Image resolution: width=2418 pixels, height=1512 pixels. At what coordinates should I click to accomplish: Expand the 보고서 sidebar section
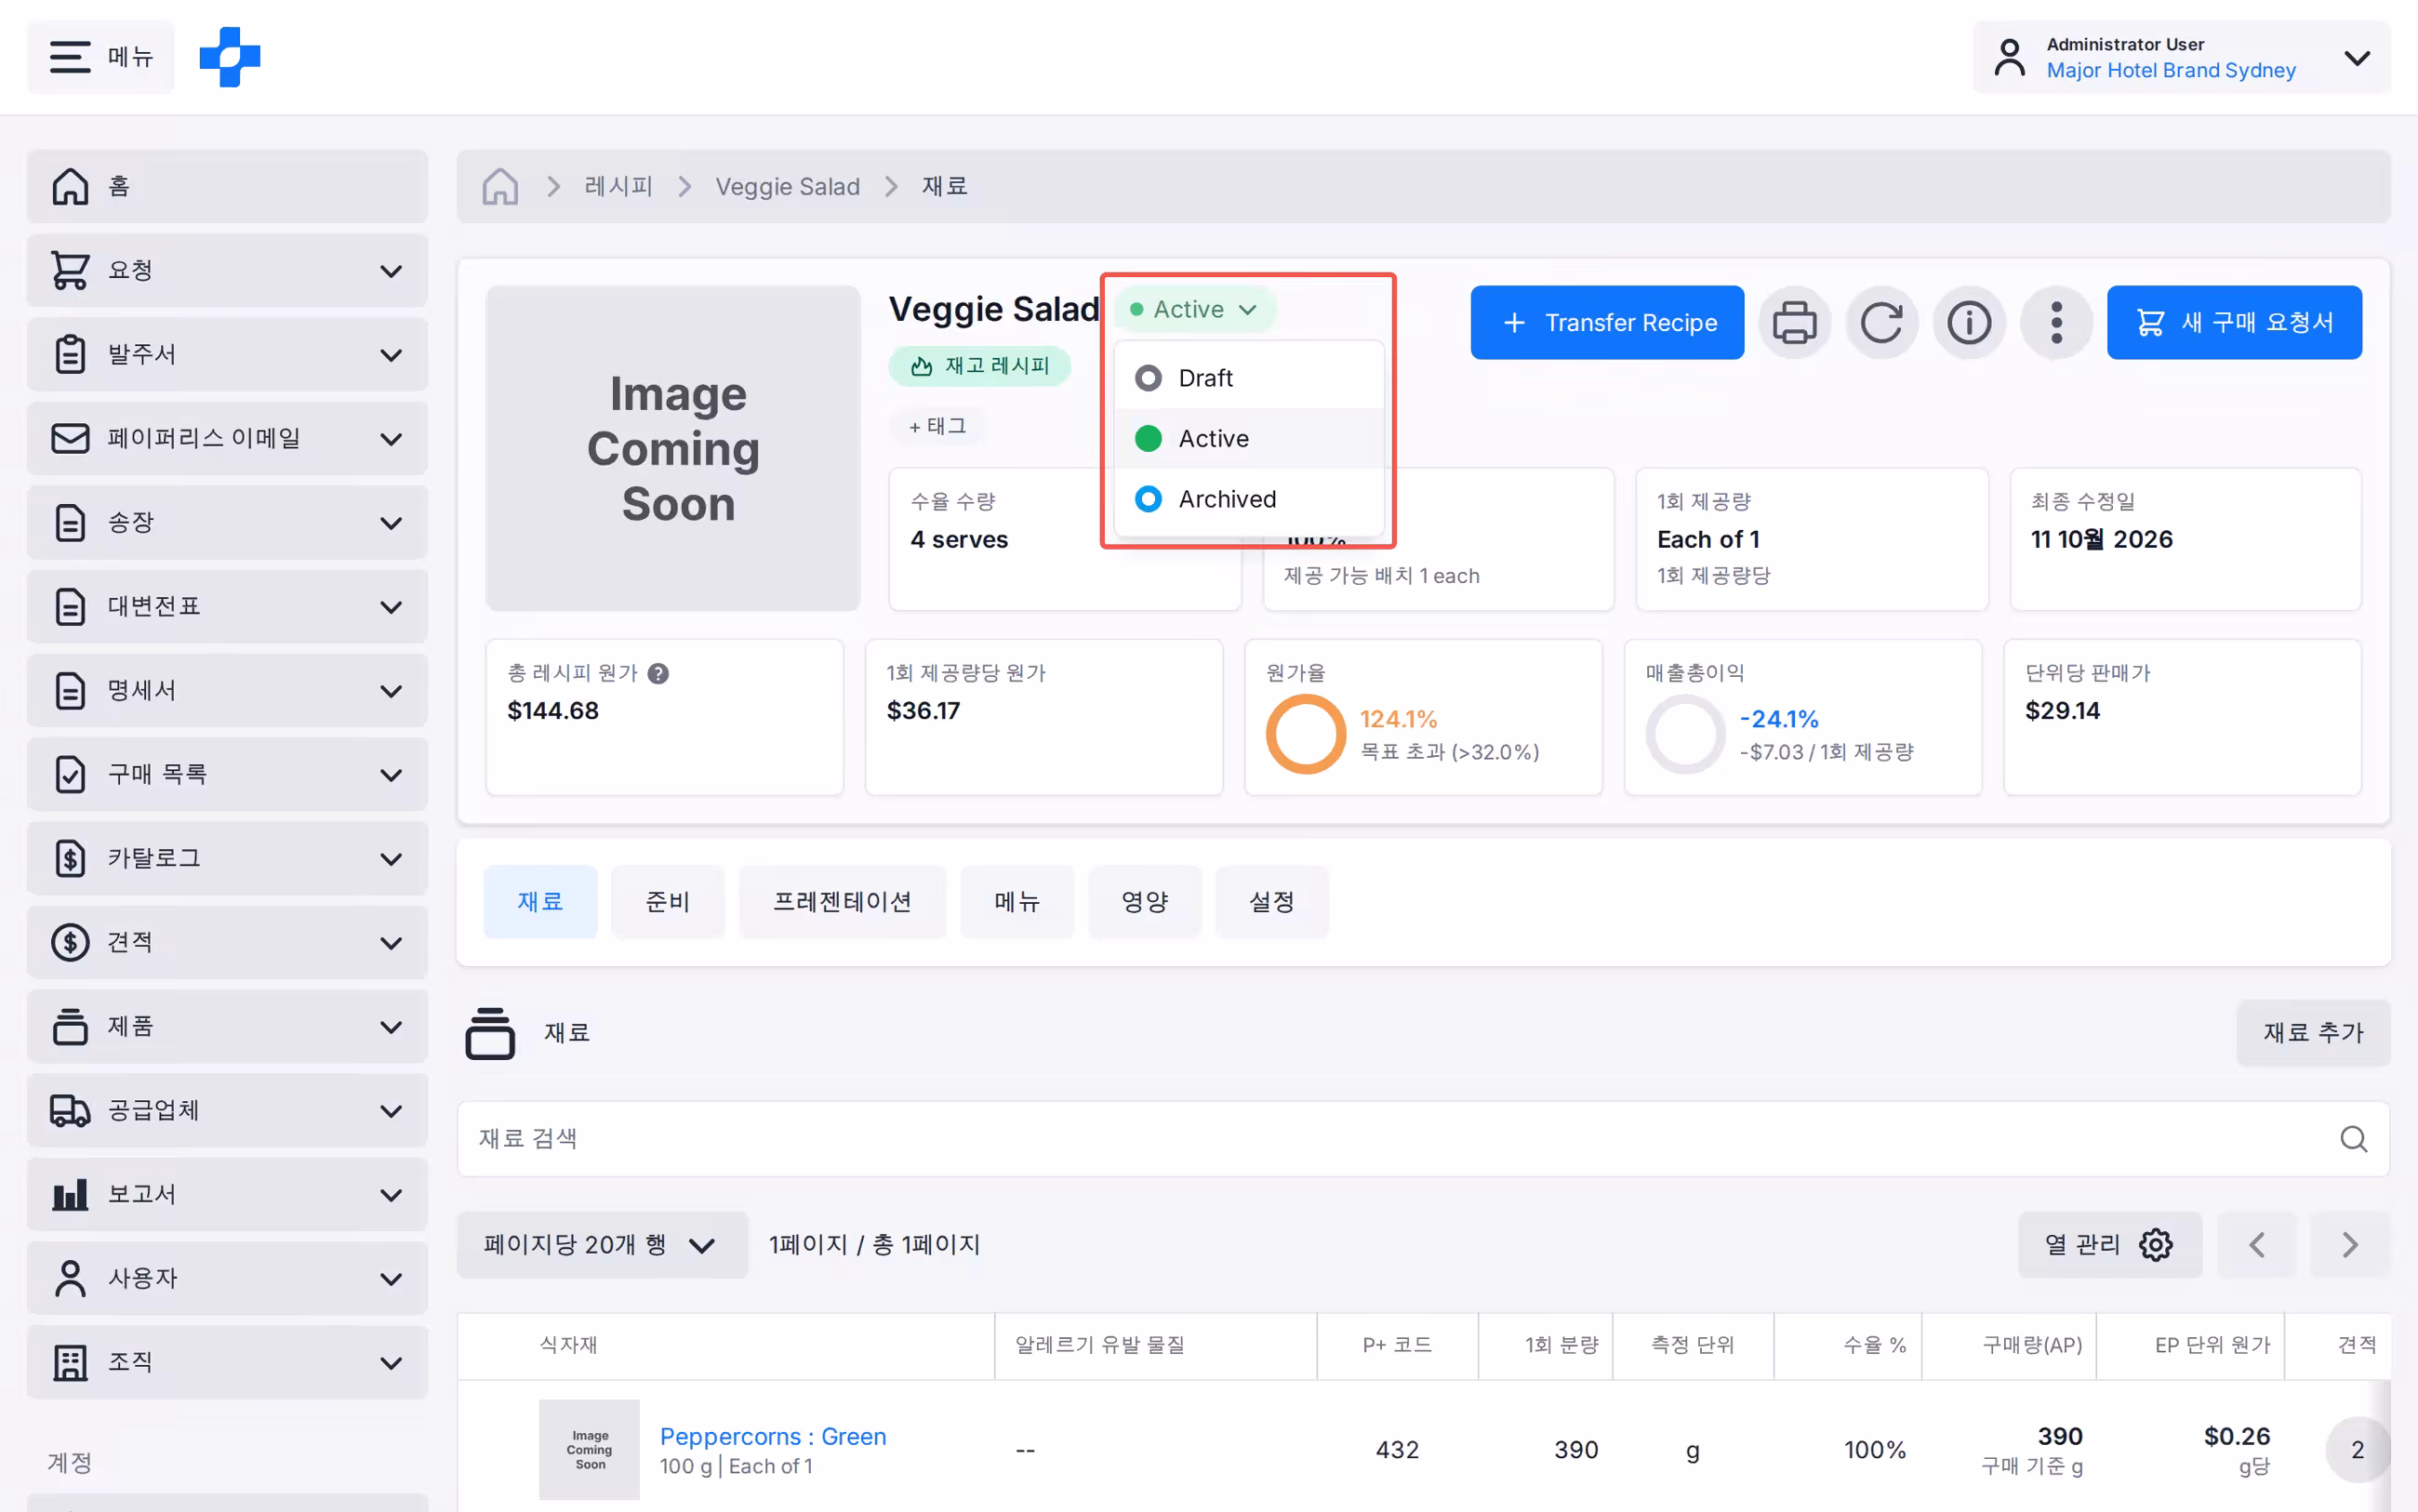227,1194
